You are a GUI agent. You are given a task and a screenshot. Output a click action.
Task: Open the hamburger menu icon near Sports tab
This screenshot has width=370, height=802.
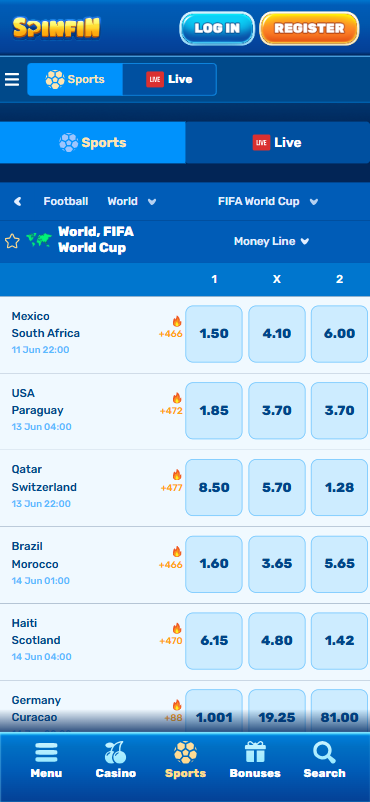click(x=12, y=79)
